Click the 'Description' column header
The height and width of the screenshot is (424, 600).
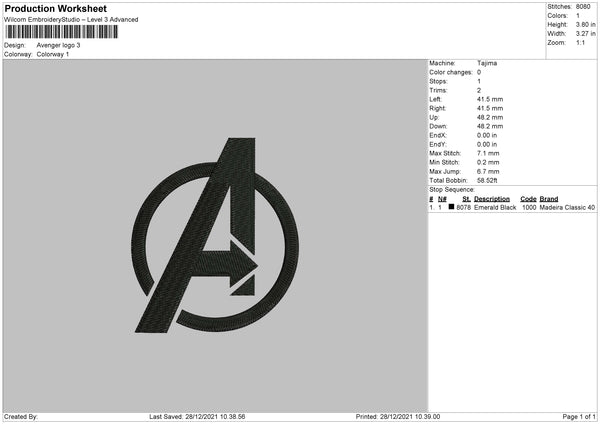click(492, 199)
